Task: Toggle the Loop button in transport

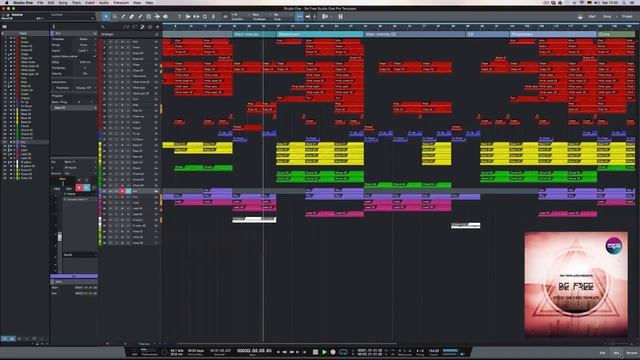Action: click(343, 352)
